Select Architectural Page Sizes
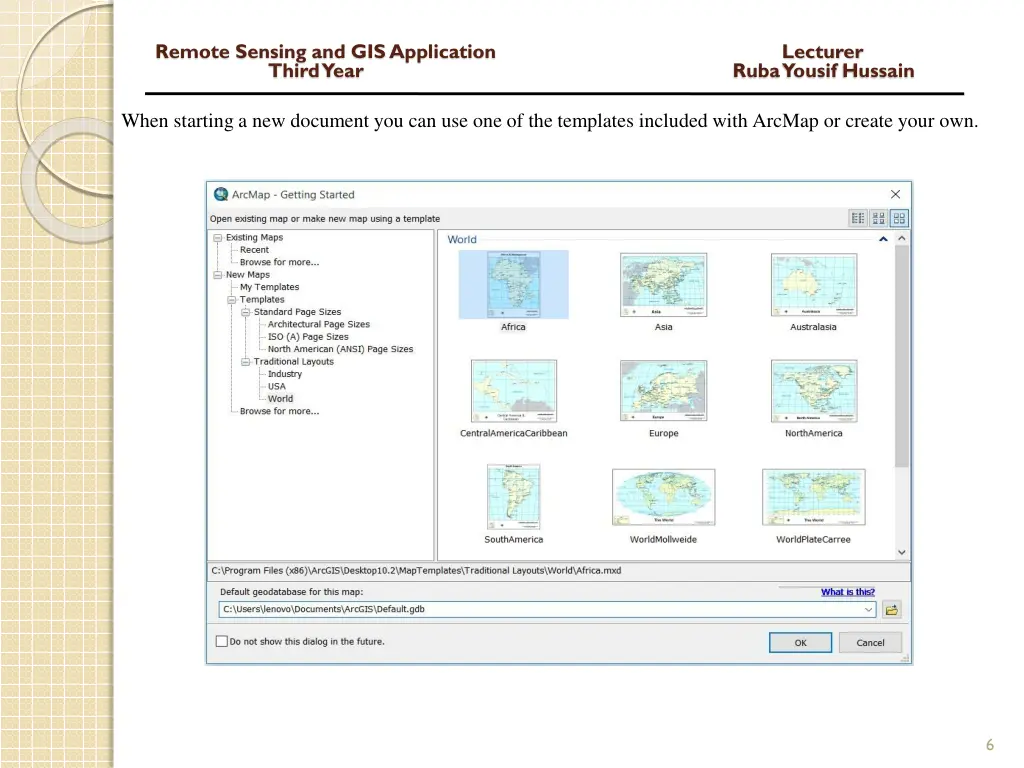The image size is (1024, 768). click(319, 324)
